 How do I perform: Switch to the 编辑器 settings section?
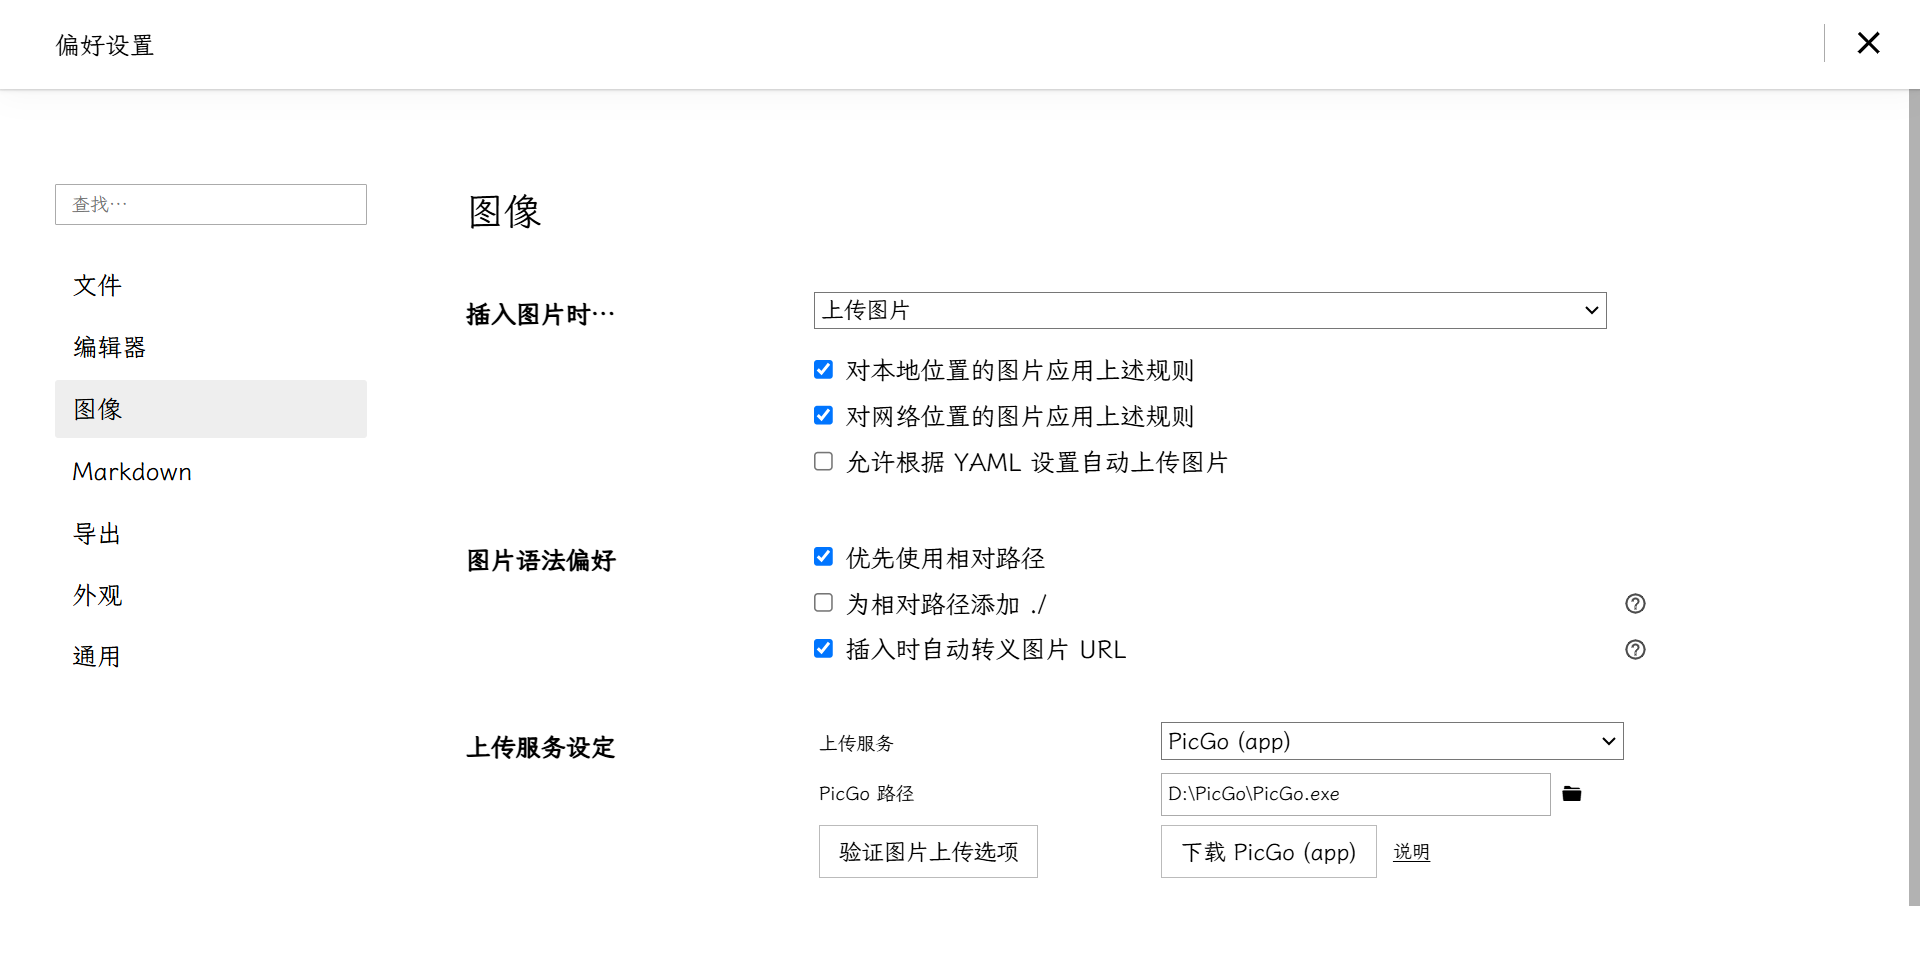[x=110, y=347]
